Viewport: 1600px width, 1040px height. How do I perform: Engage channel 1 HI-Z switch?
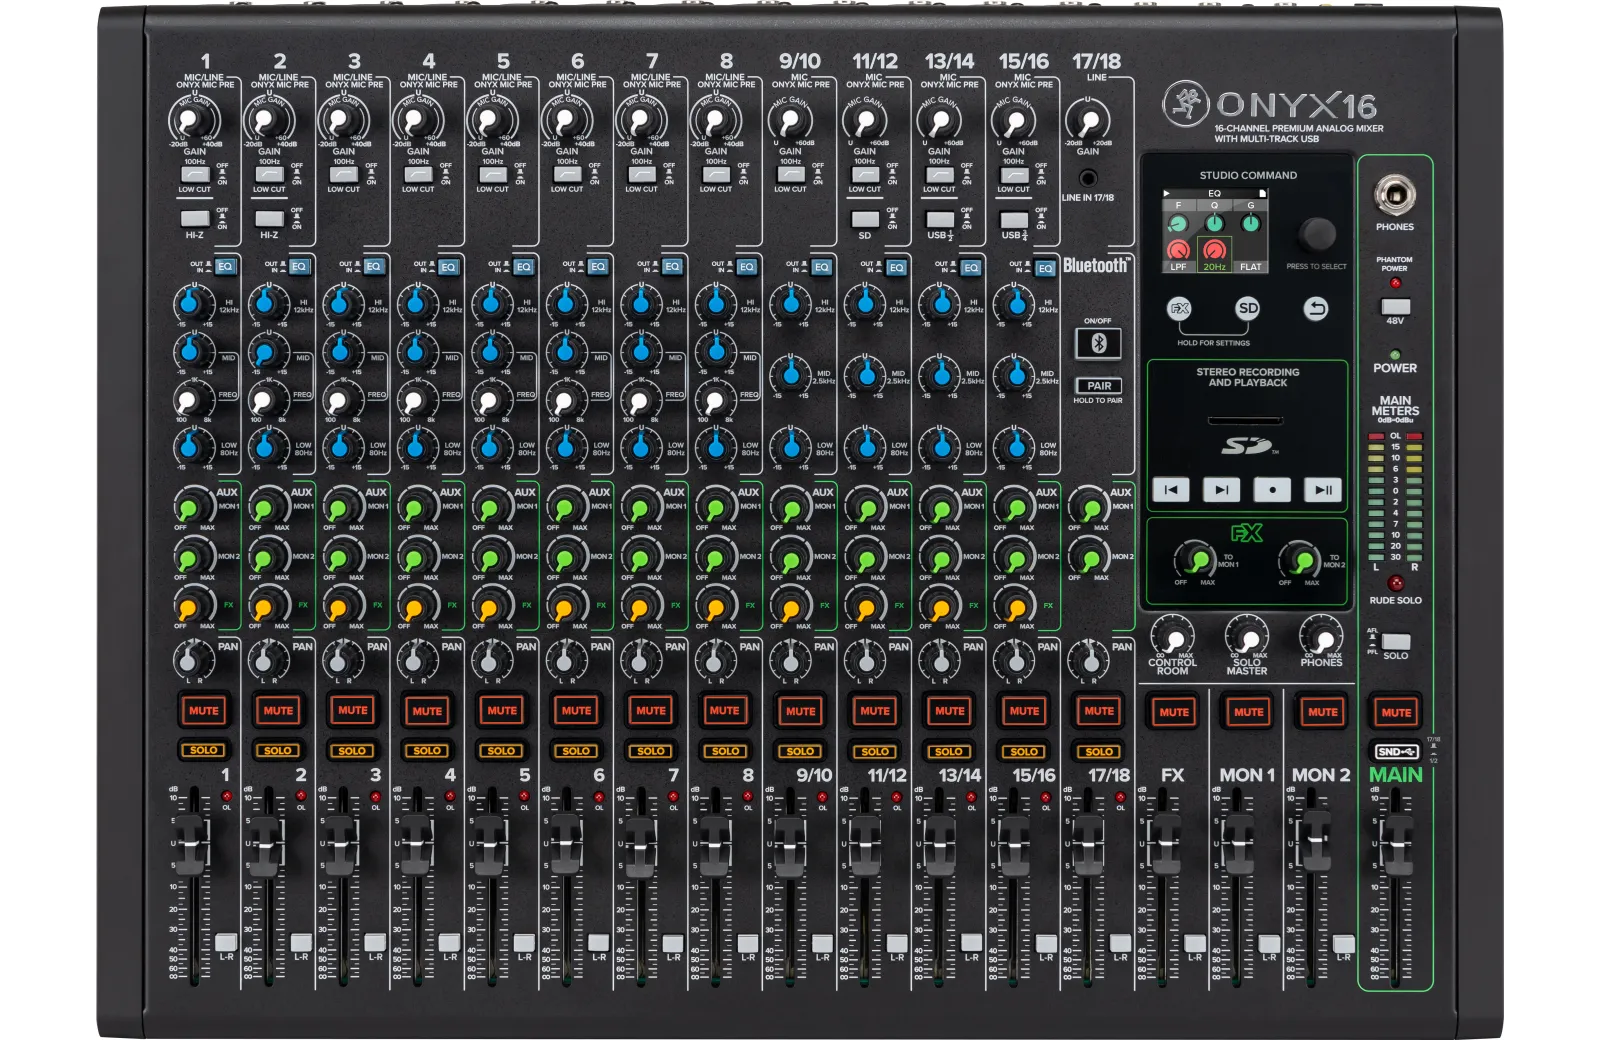[194, 218]
